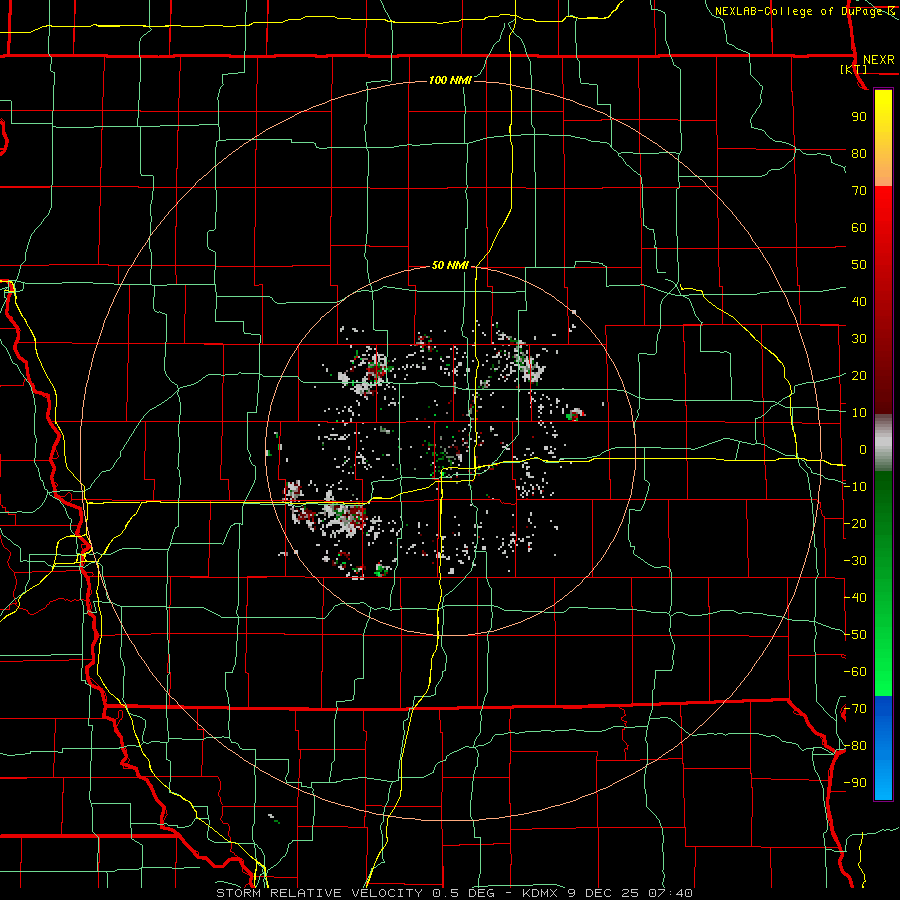Select the "NEXR" label above the color scale
Screen dimensions: 900x900
click(878, 60)
